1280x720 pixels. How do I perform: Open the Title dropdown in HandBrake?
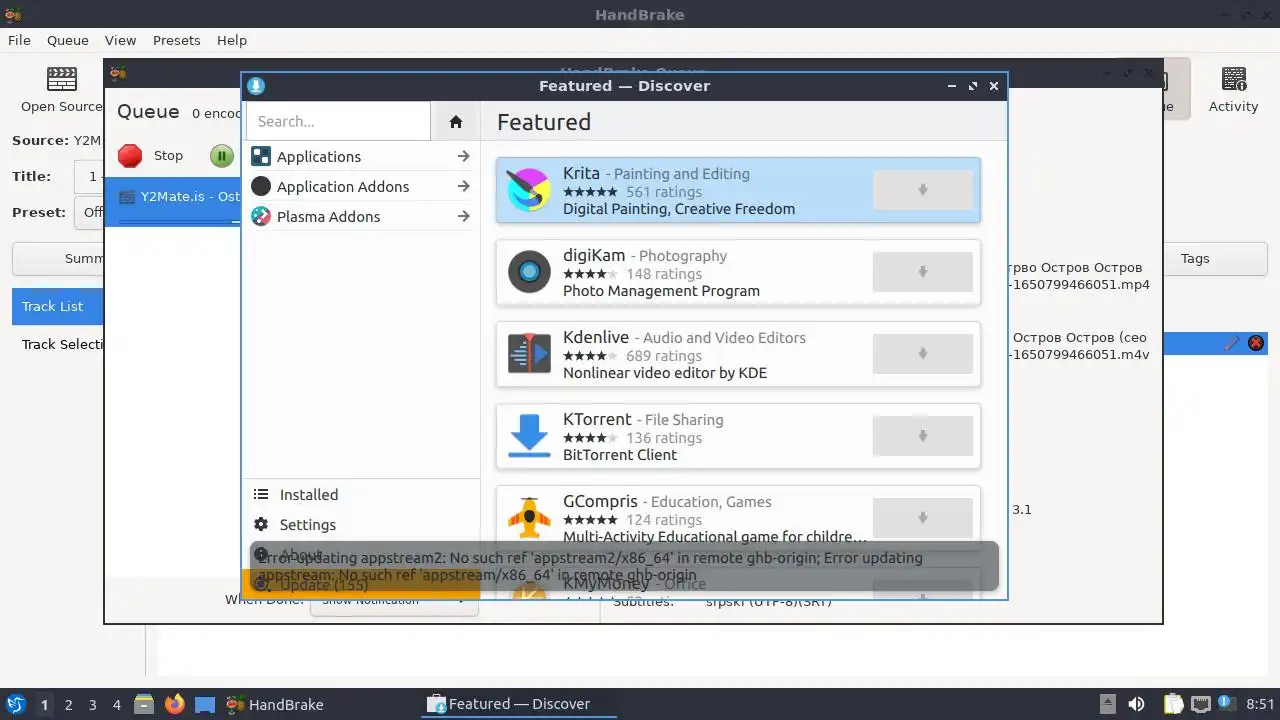click(x=89, y=177)
